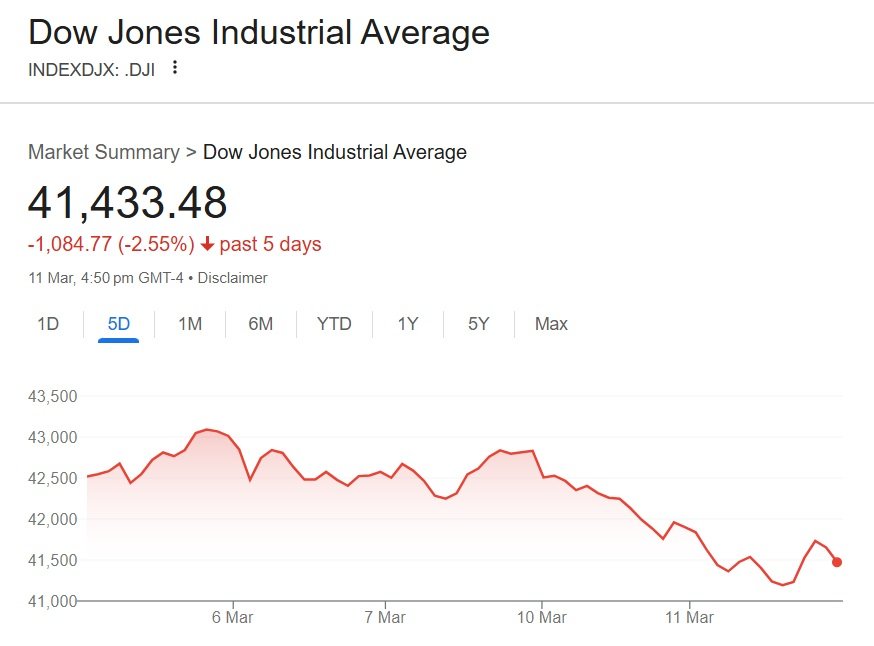874x646 pixels.
Task: Click the 11 Mar date label on the axis
Action: click(690, 618)
